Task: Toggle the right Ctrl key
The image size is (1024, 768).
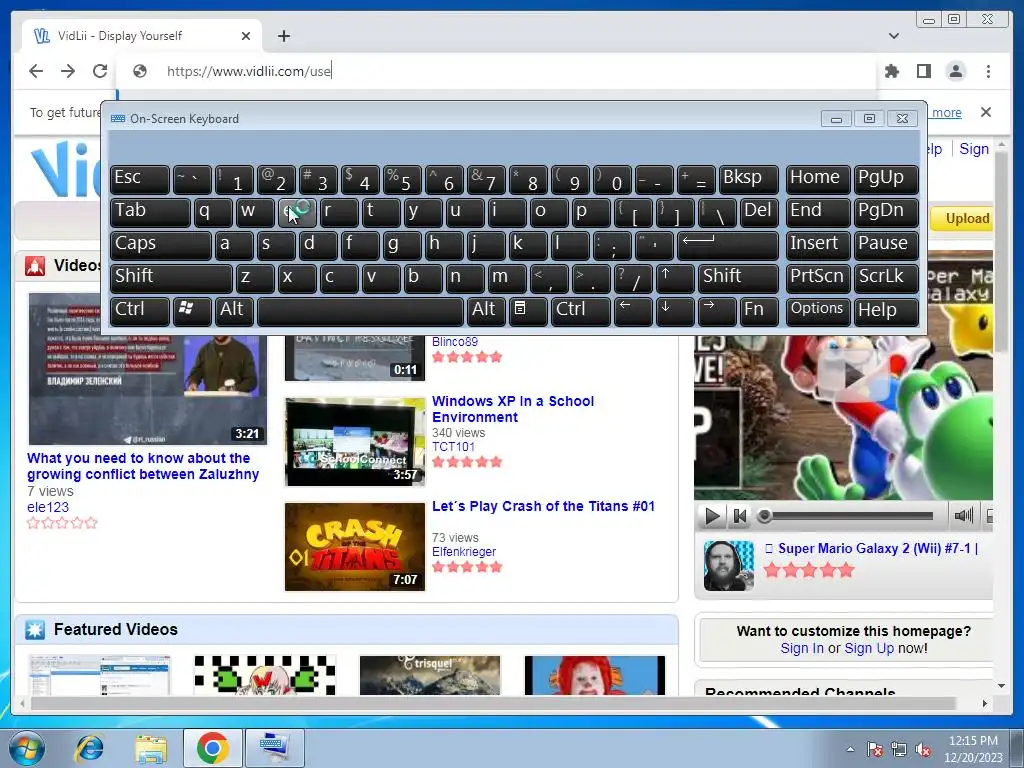Action: [581, 310]
